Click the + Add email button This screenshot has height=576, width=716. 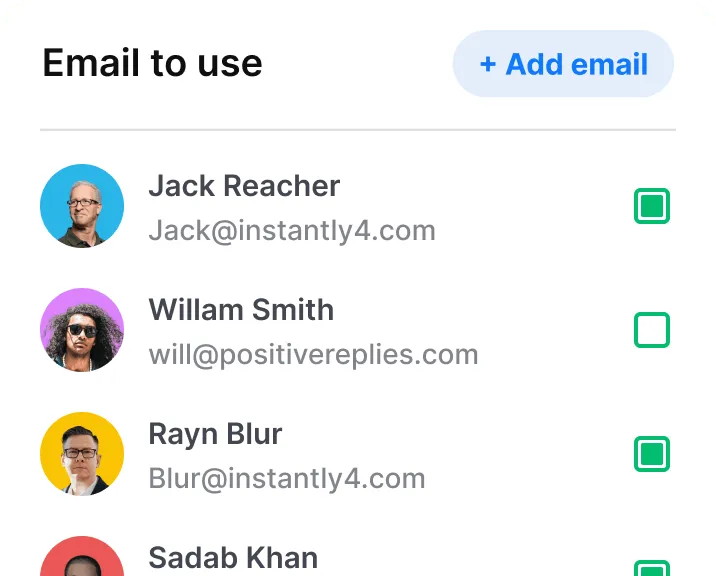click(563, 63)
